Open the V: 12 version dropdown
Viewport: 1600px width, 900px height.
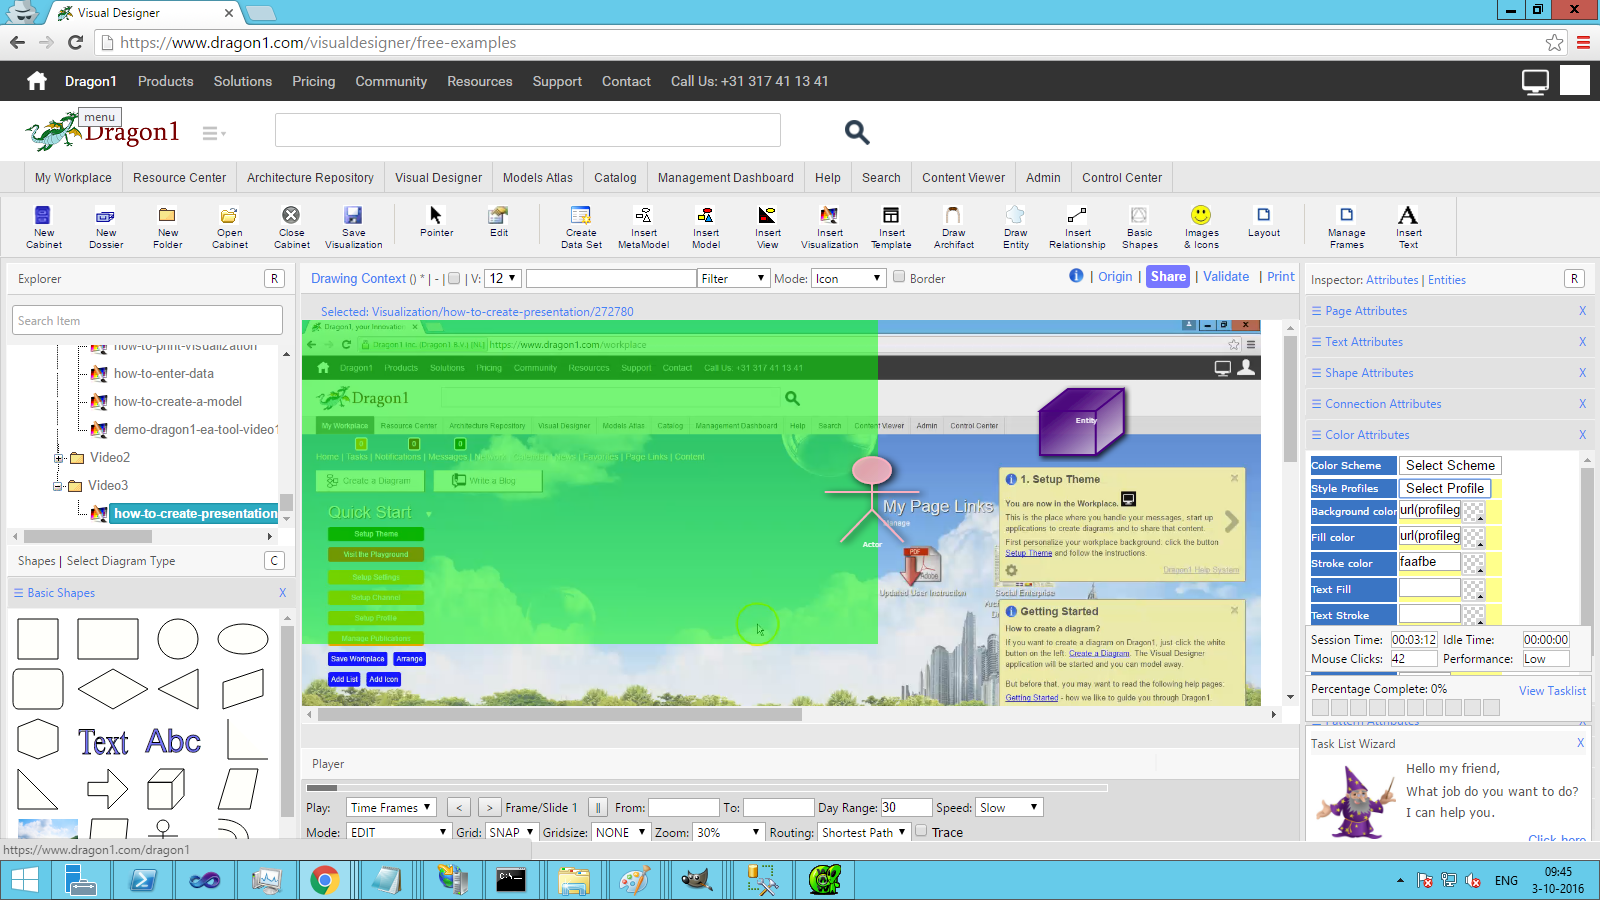503,278
